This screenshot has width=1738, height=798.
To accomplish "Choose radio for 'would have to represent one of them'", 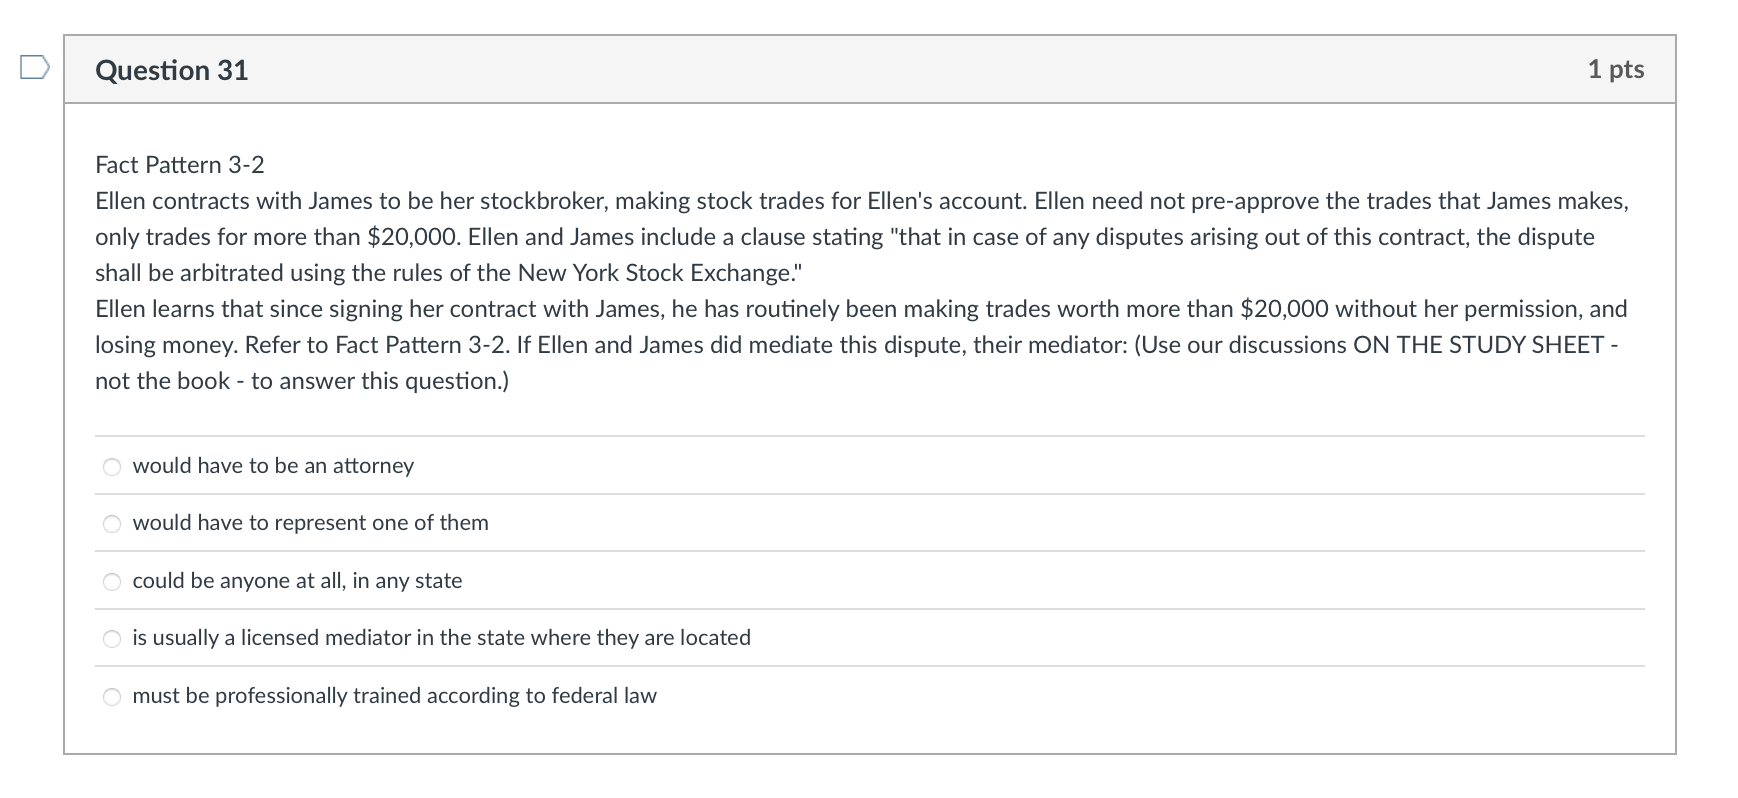I will (113, 524).
